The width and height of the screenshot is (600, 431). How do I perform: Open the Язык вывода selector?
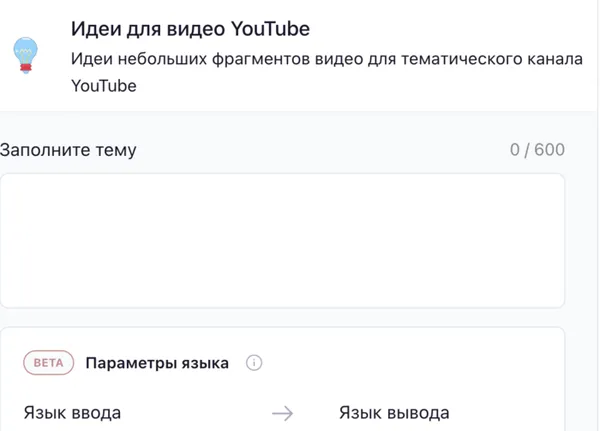click(394, 413)
